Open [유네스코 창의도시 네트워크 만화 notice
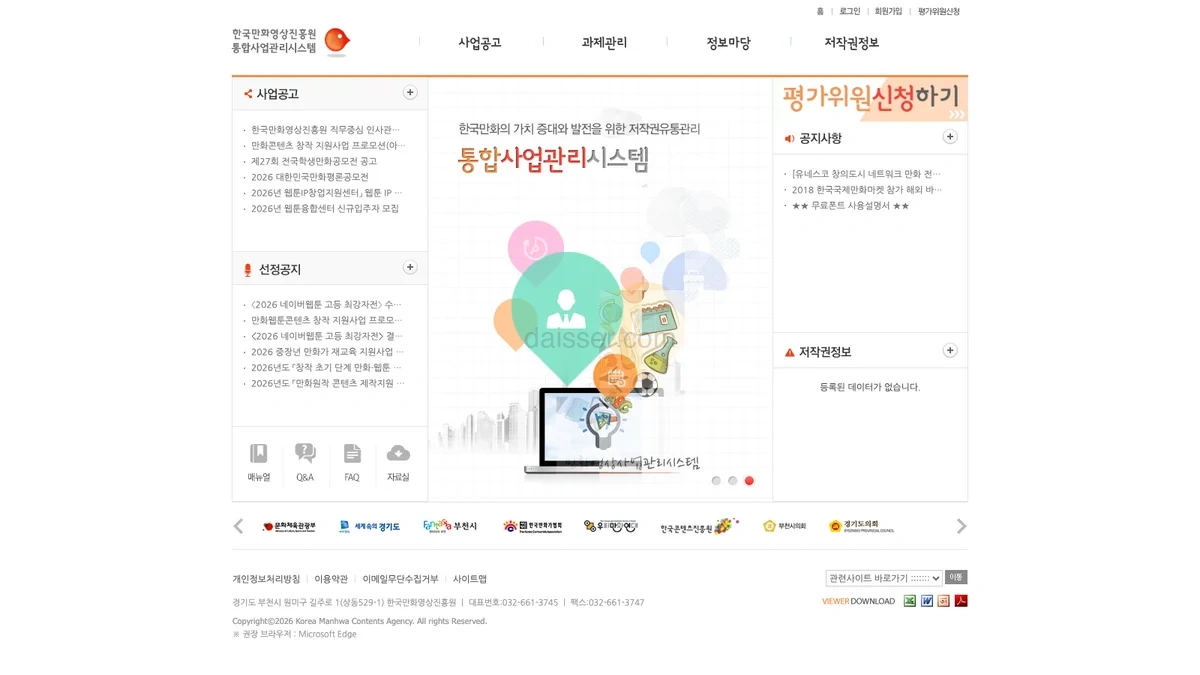 pyautogui.click(x=867, y=174)
